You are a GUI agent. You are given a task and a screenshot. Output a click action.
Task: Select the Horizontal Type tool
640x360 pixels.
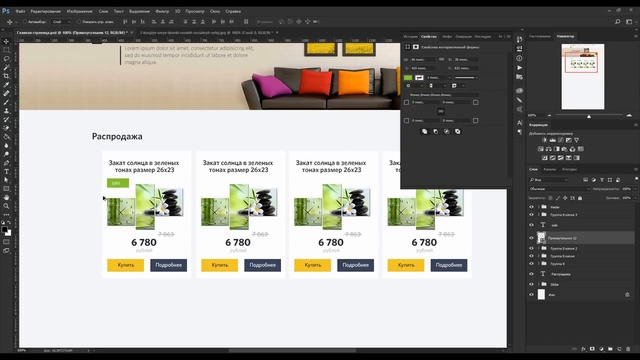point(6,171)
